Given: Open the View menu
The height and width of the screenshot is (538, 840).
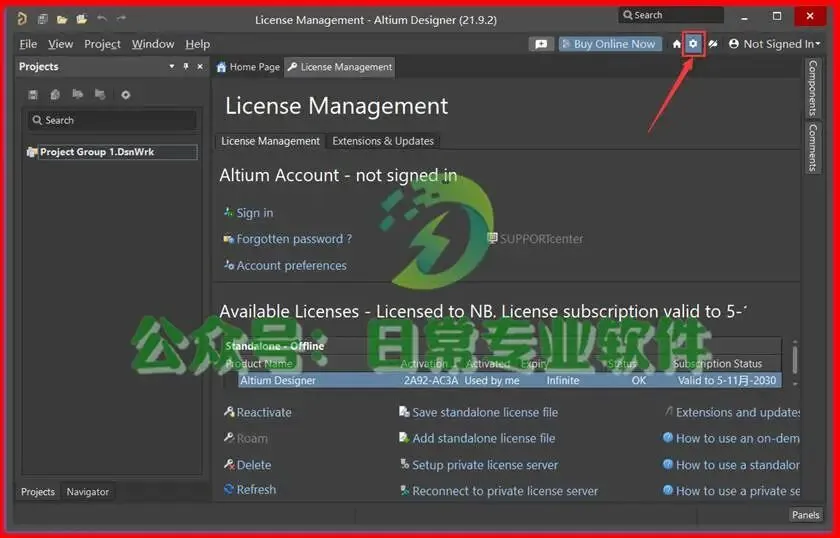Looking at the screenshot, I should tap(61, 44).
